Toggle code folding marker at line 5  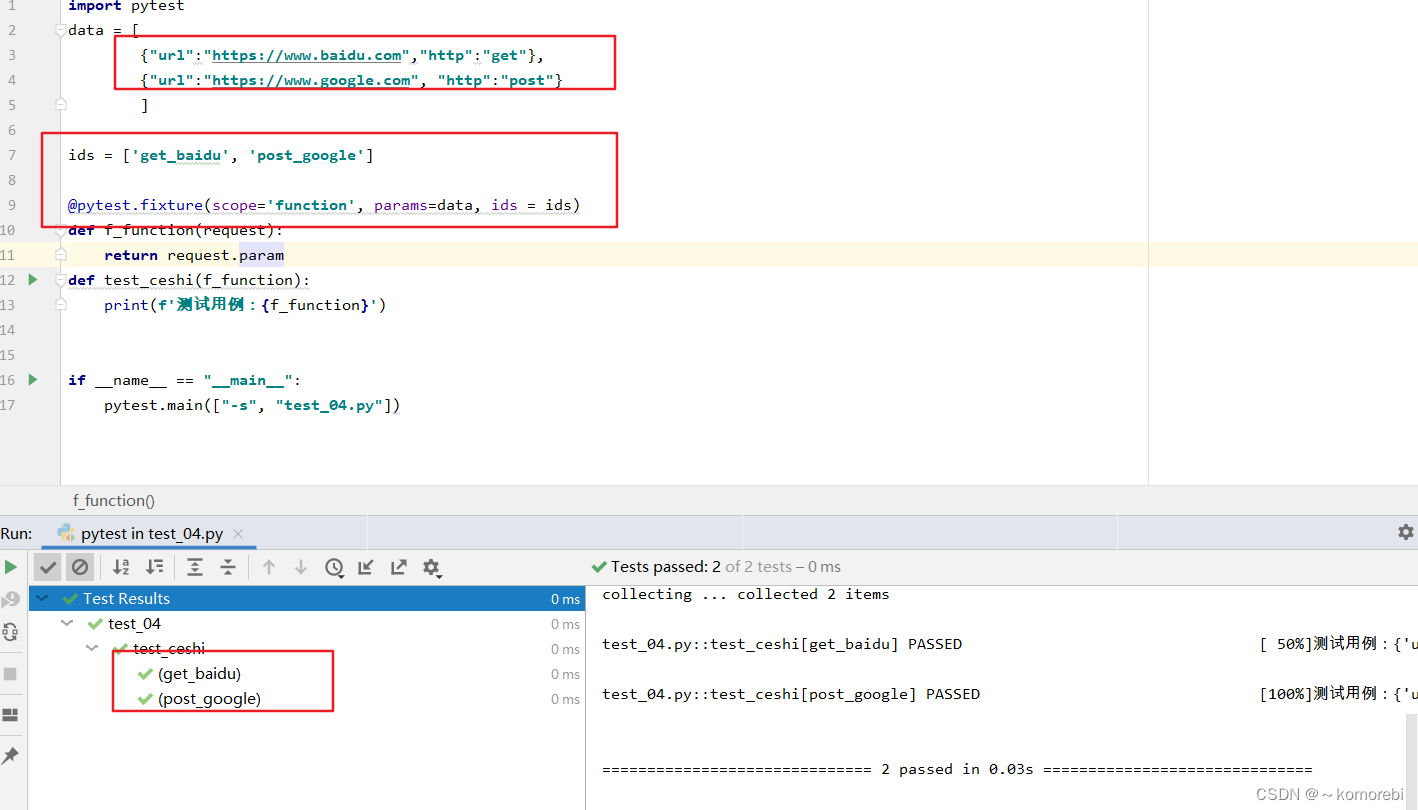click(x=60, y=104)
